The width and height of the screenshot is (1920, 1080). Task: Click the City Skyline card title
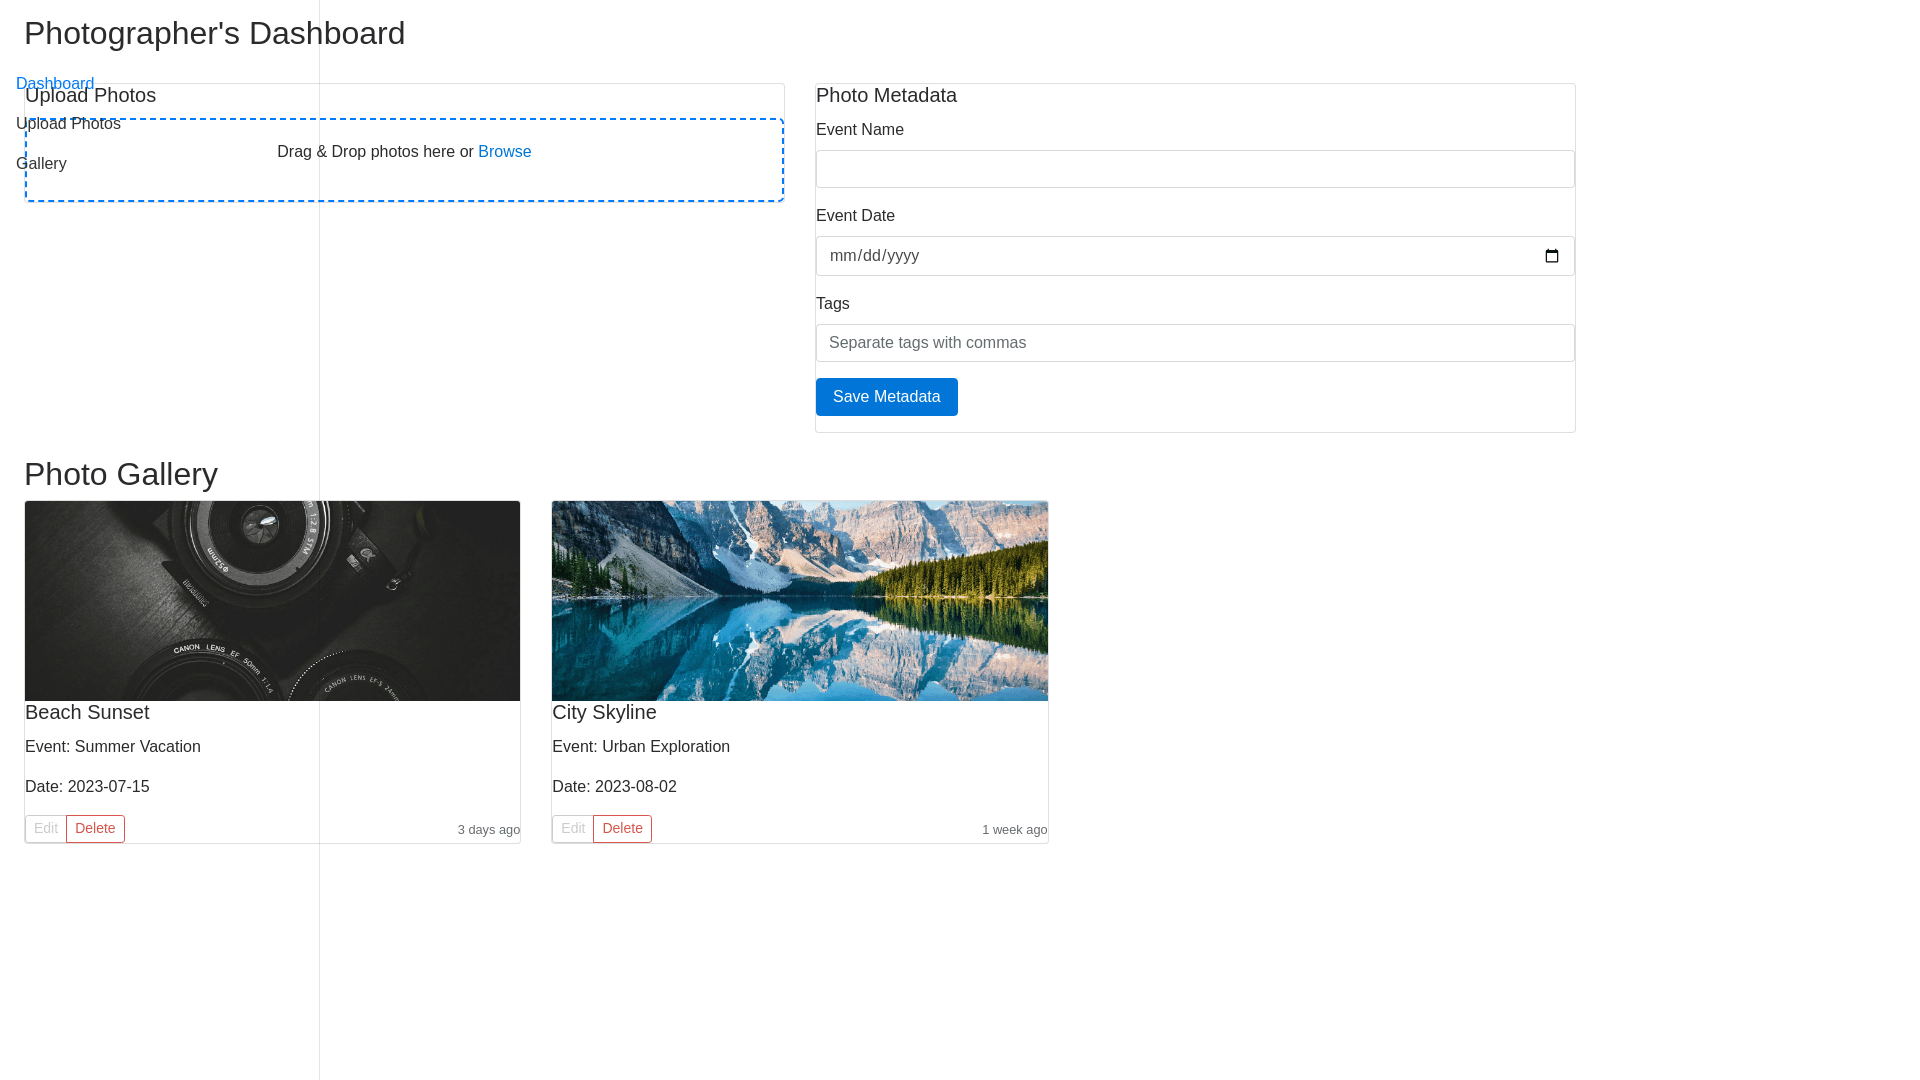pyautogui.click(x=604, y=712)
